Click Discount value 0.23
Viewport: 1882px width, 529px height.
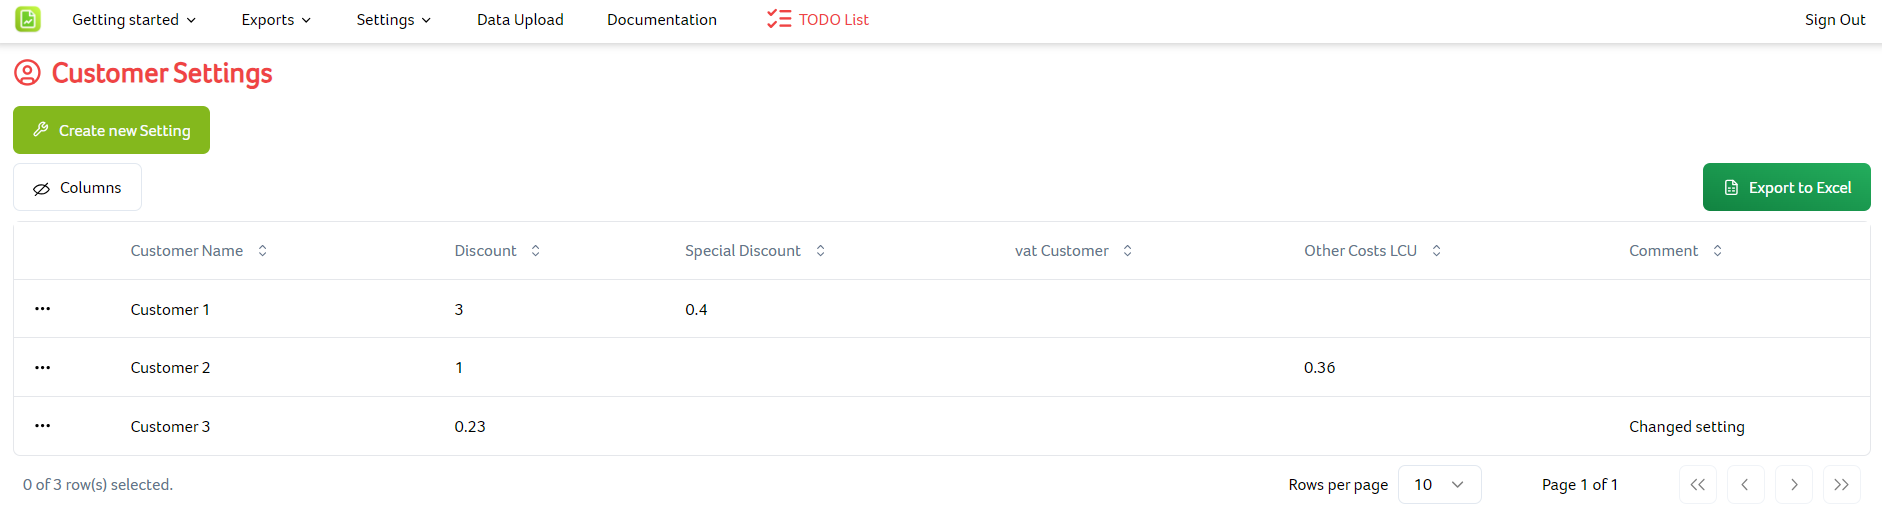click(470, 427)
